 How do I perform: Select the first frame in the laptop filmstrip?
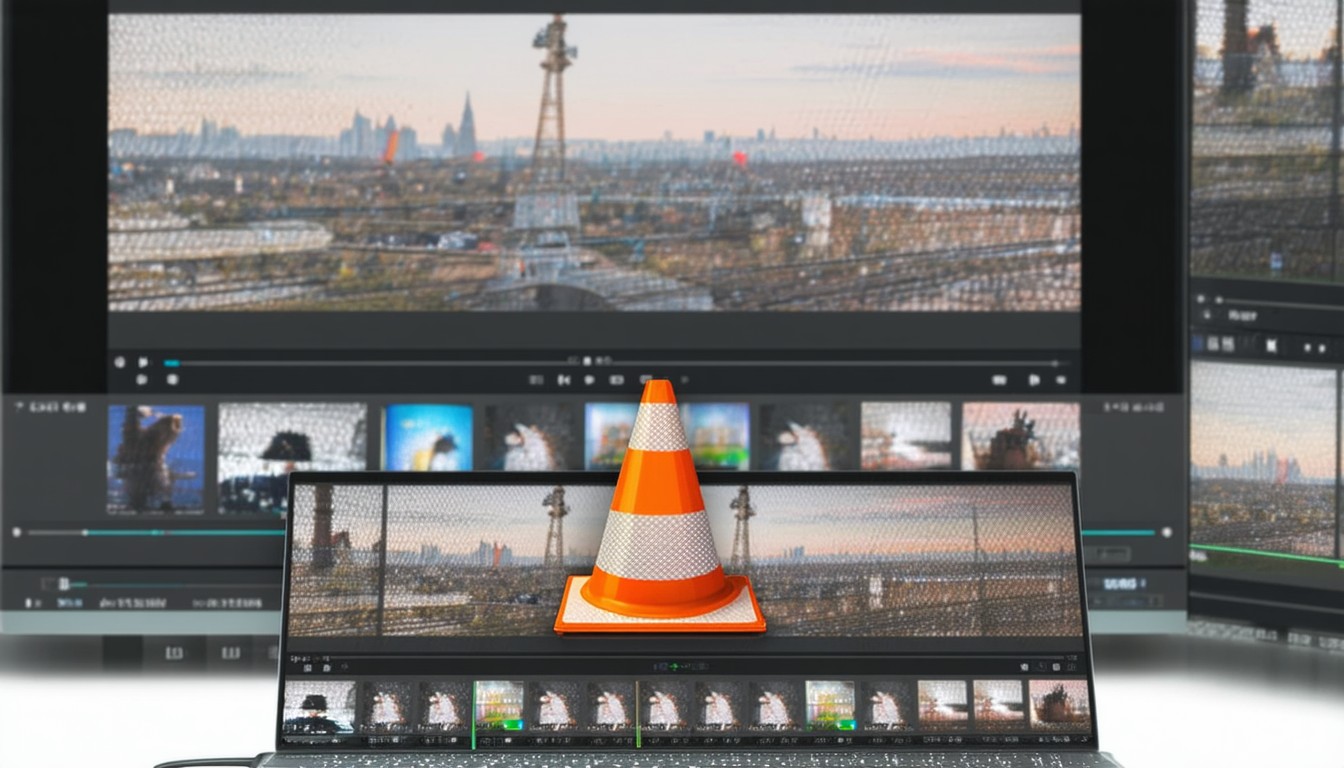pos(318,707)
